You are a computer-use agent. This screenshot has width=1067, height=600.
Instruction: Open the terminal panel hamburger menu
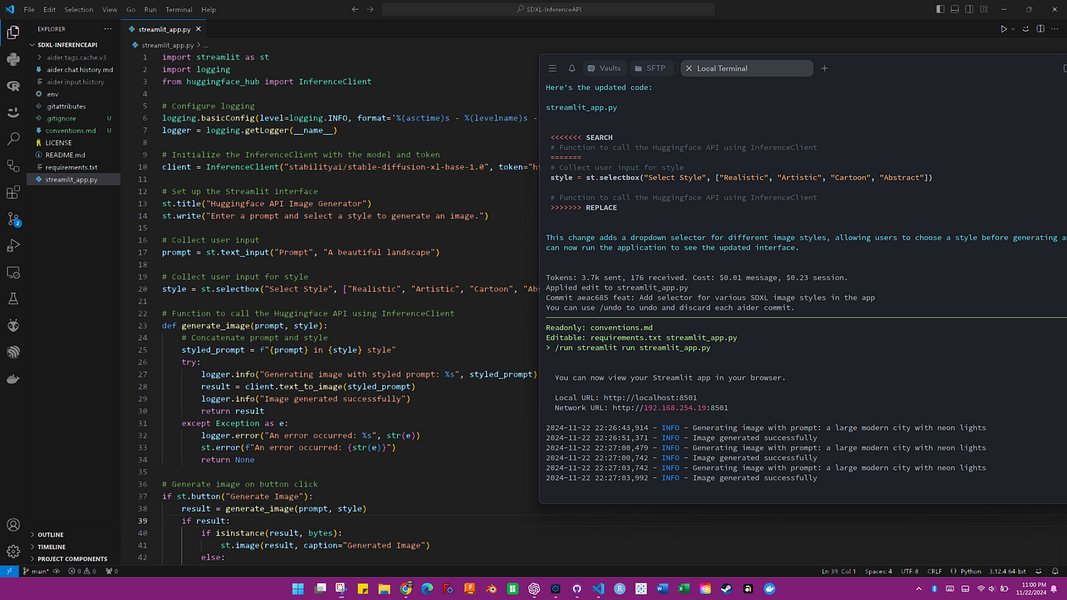click(x=551, y=68)
